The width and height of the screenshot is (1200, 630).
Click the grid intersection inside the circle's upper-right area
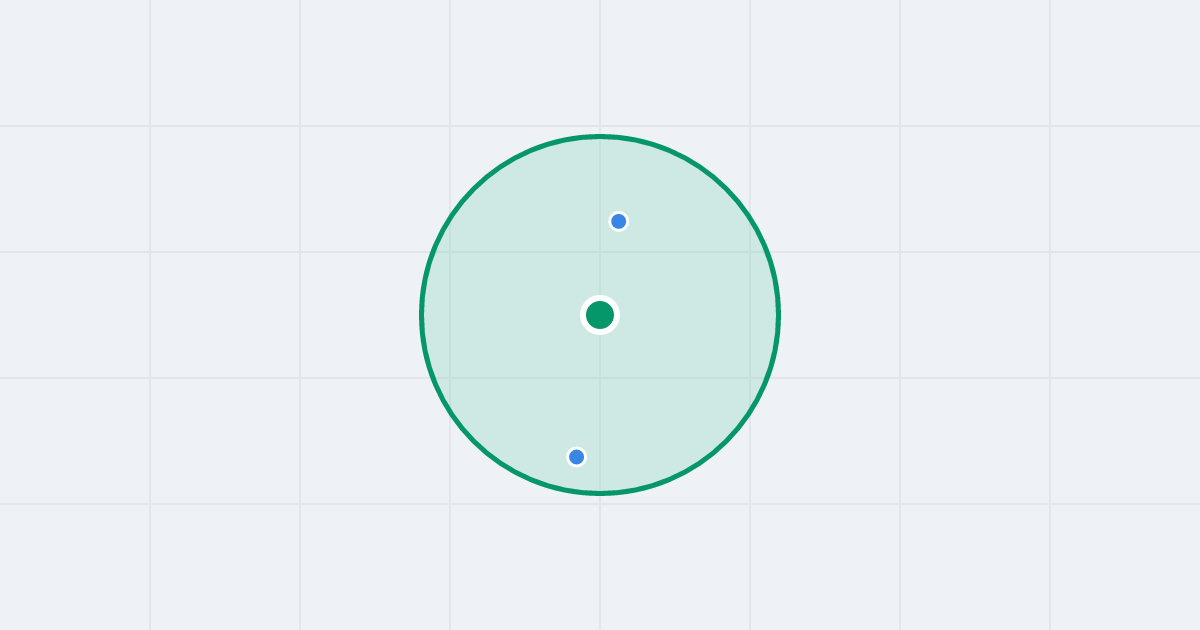tap(750, 252)
